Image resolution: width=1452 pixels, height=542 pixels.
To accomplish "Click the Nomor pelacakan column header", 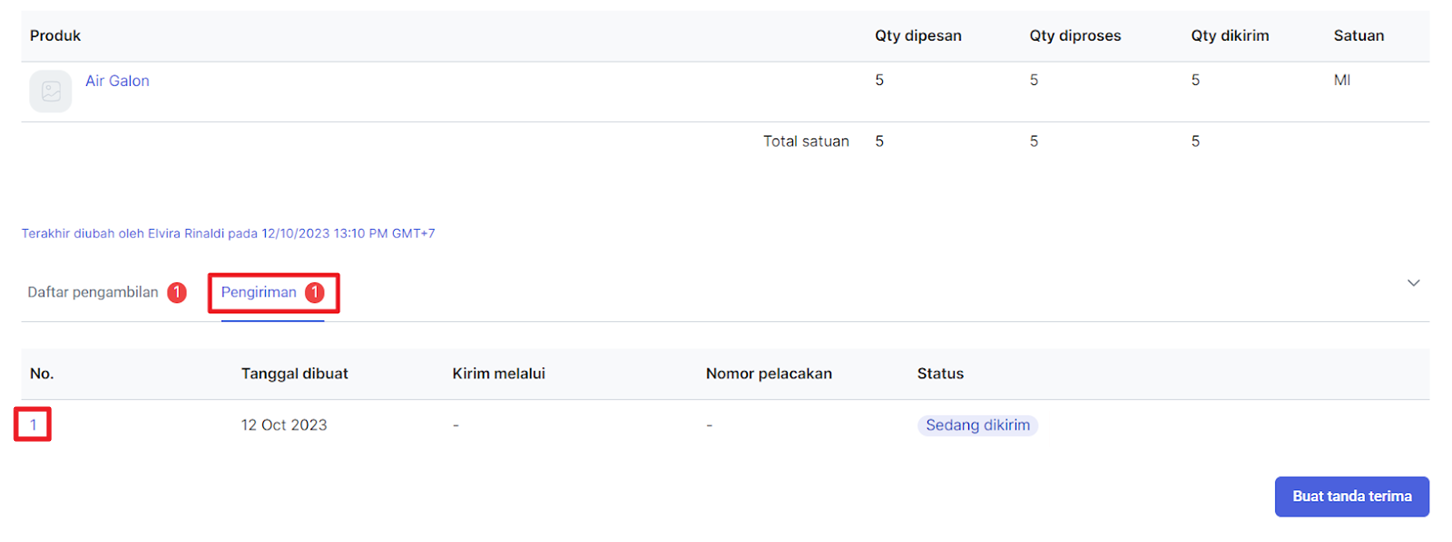I will click(769, 374).
